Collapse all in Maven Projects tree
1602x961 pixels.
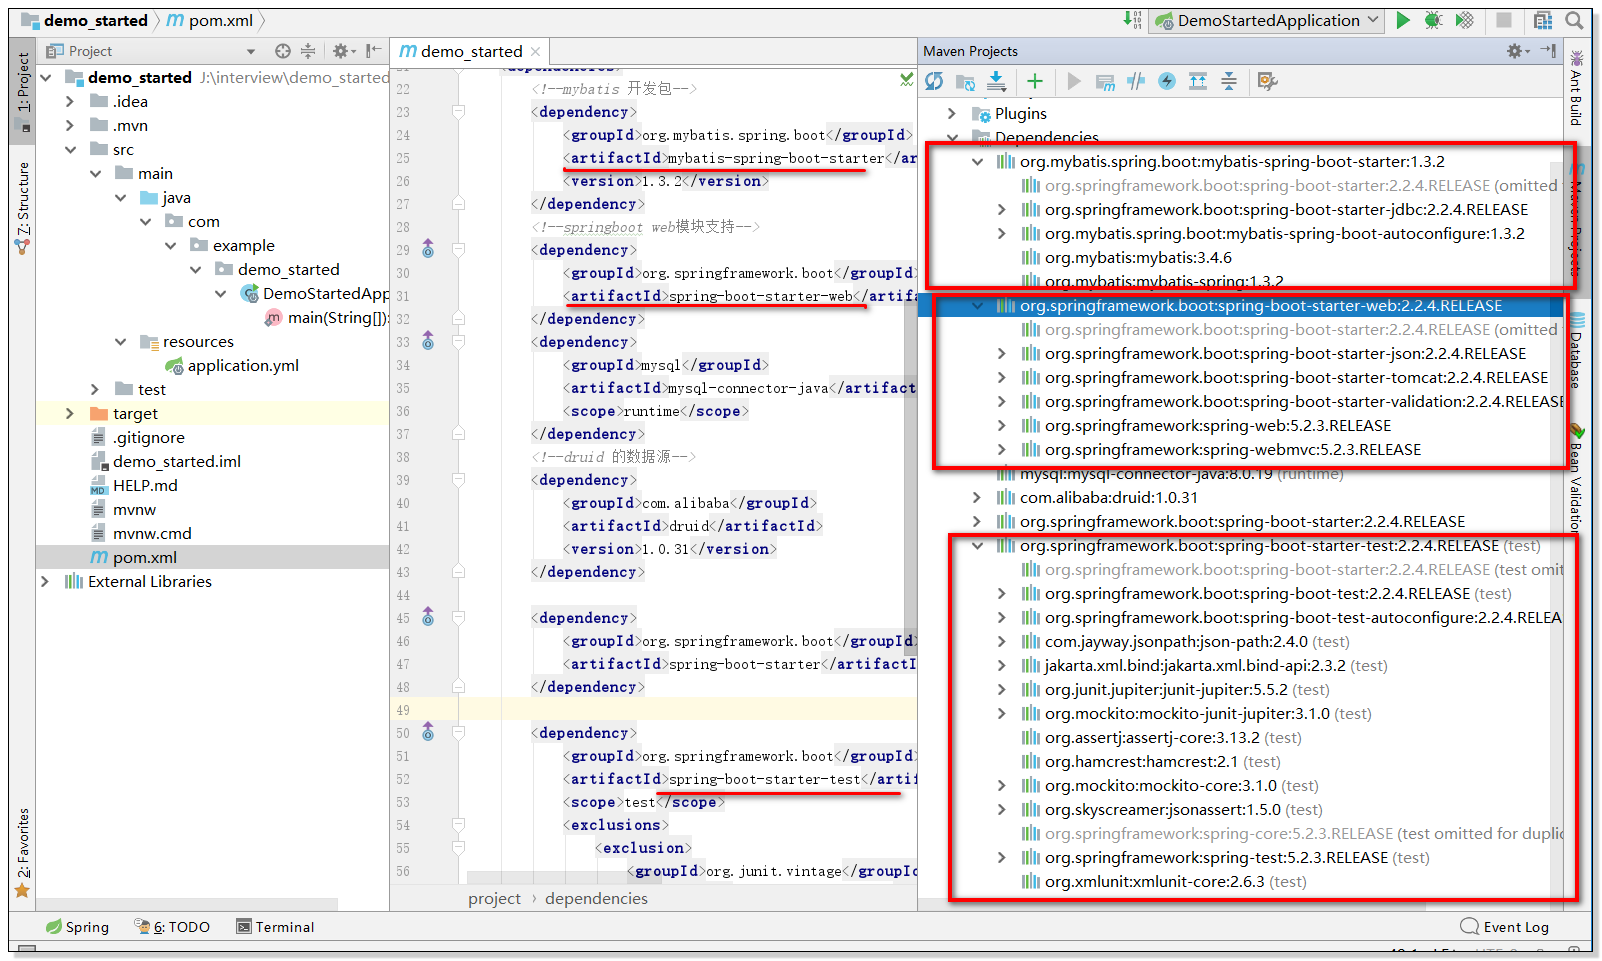coord(1229,81)
